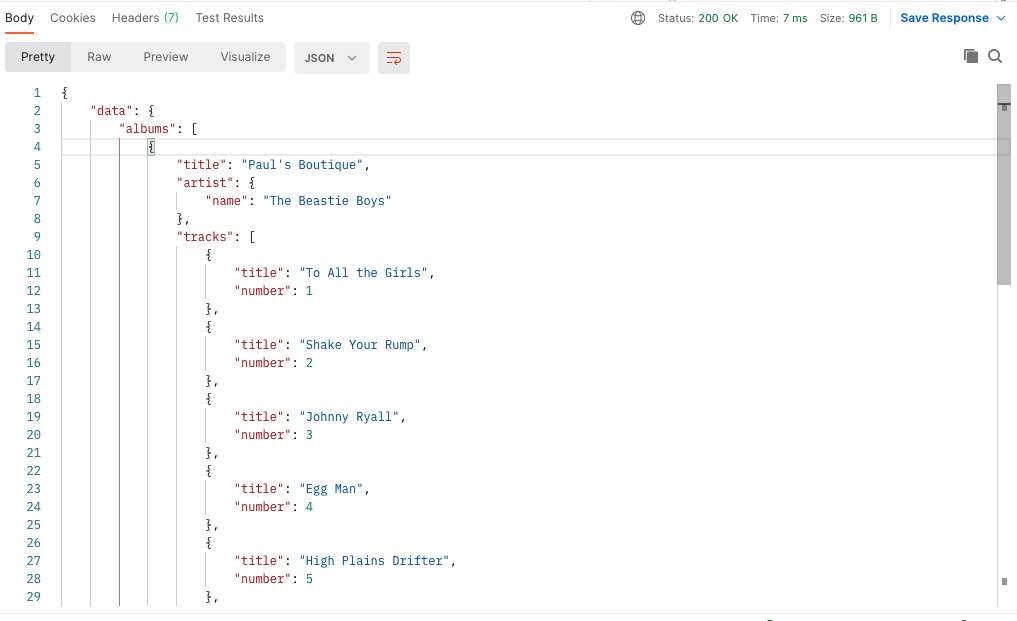Select the Raw view mode
Screen dimensions: 1017x621
pyautogui.click(x=99, y=57)
